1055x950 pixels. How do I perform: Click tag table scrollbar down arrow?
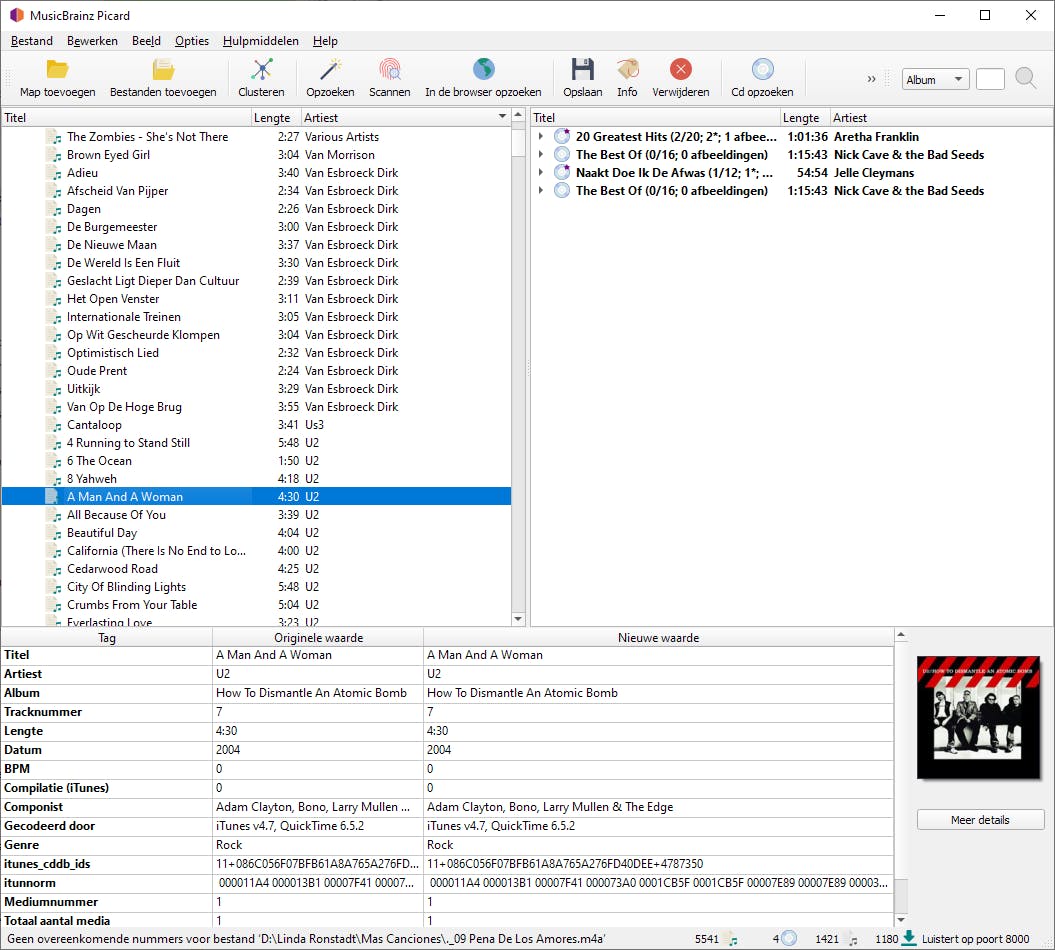[901, 919]
